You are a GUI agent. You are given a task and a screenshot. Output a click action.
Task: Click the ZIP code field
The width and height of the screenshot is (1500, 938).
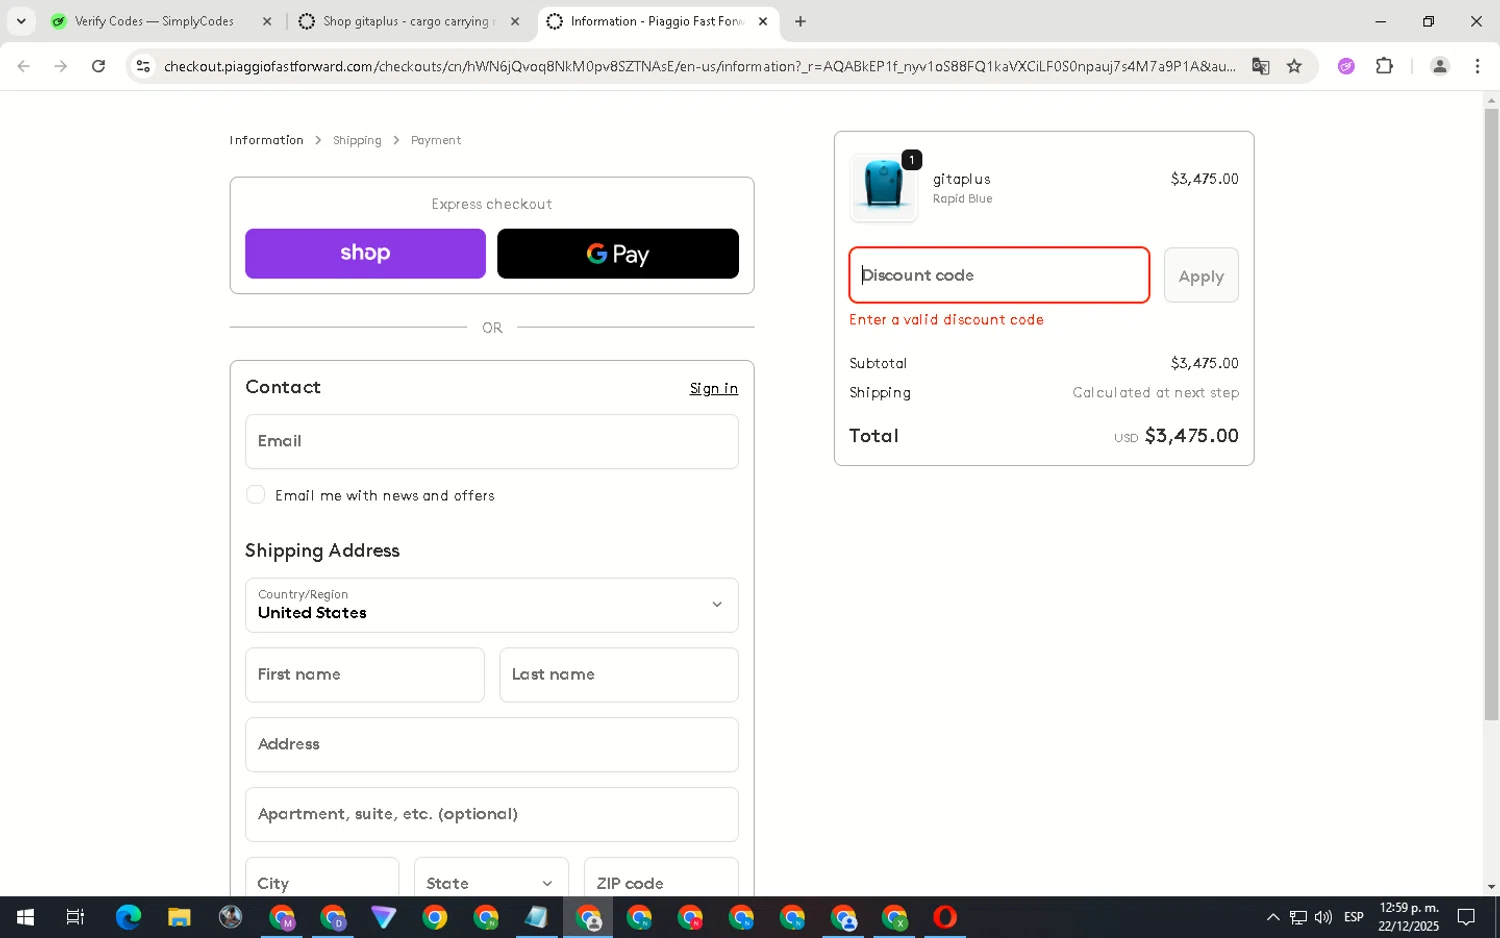coord(661,877)
